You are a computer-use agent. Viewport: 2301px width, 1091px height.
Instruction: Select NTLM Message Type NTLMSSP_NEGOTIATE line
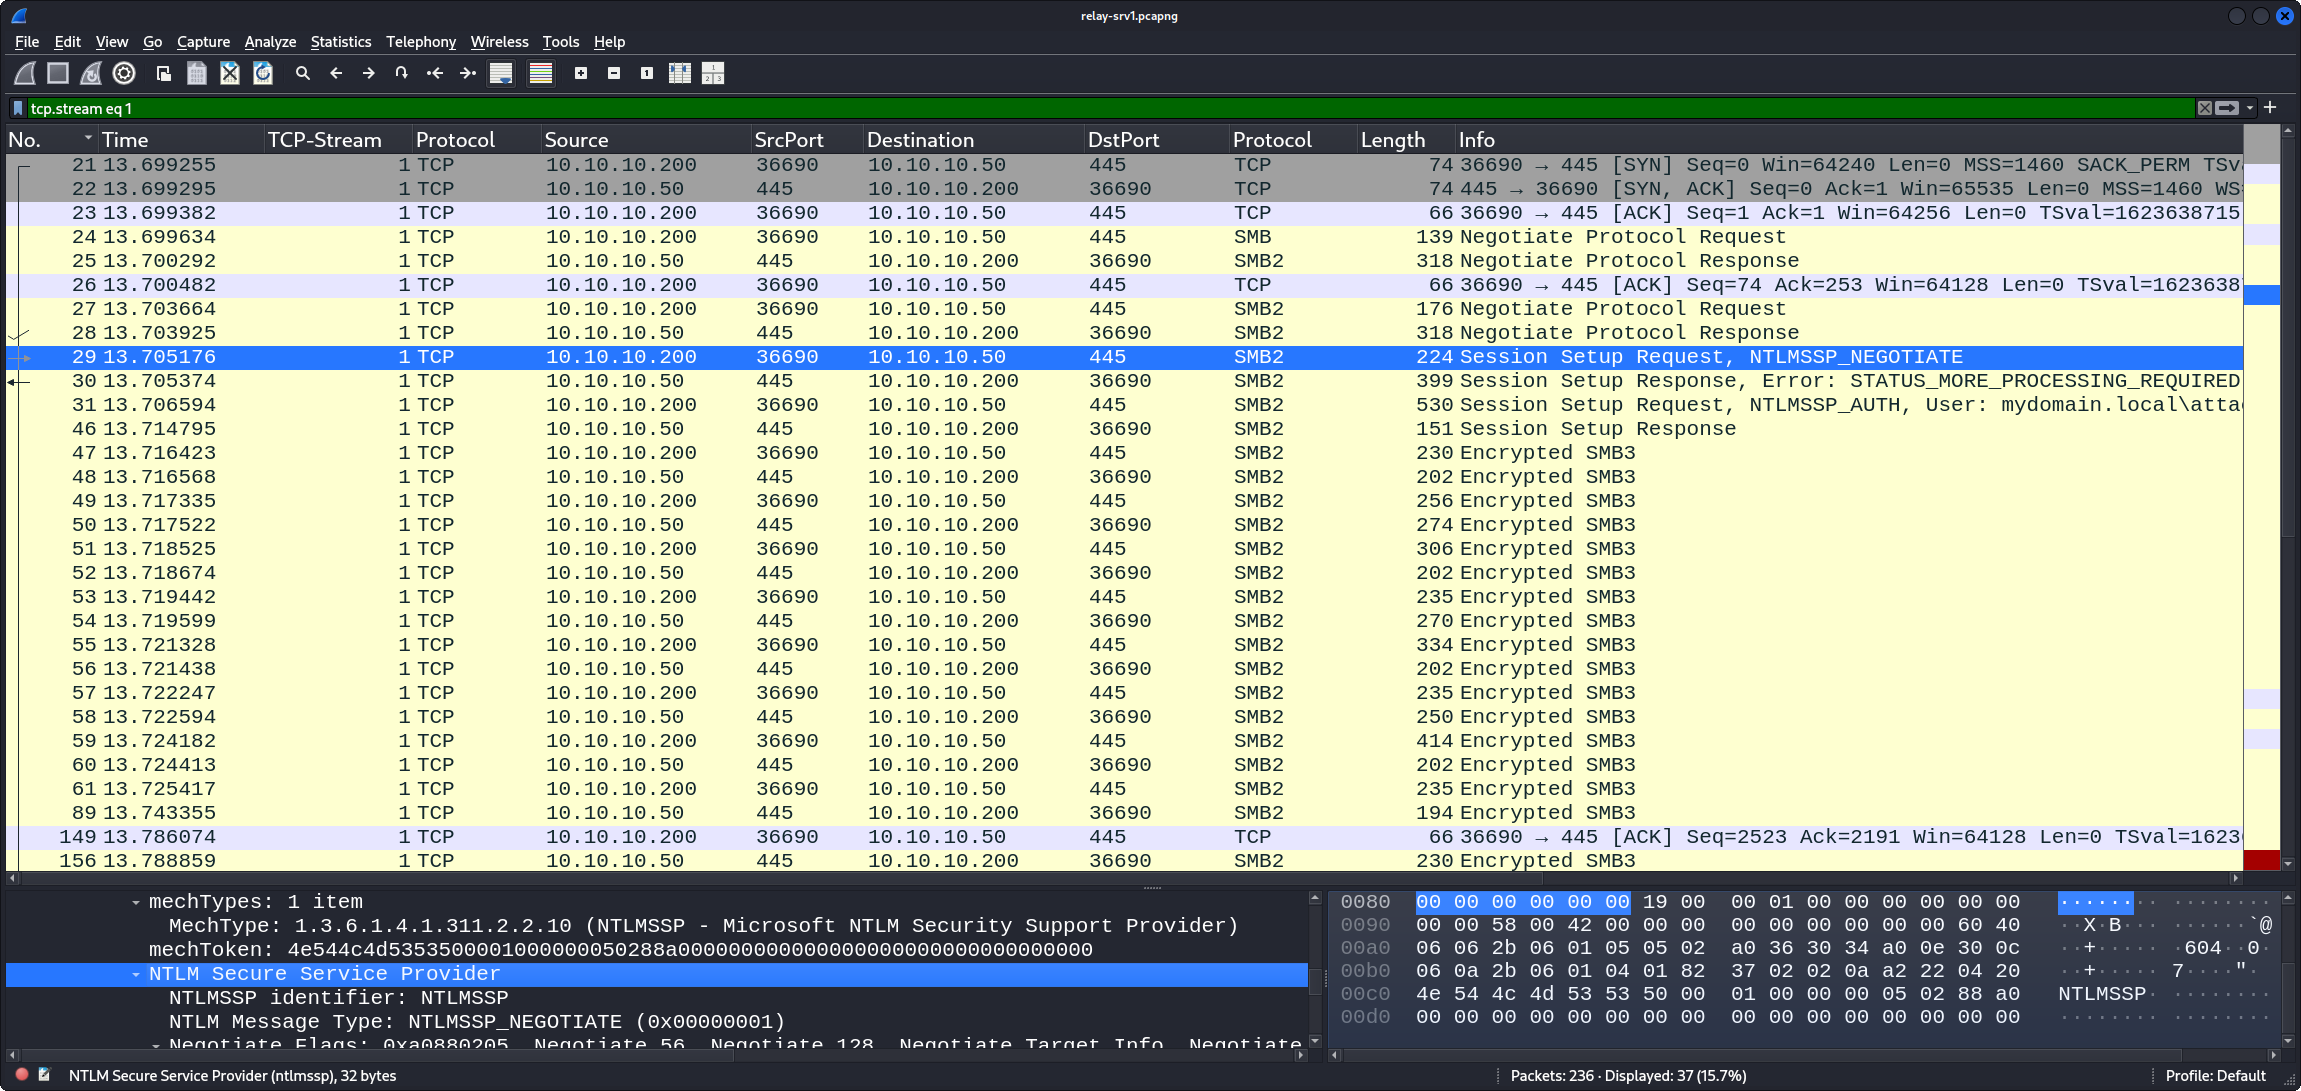click(x=477, y=1022)
